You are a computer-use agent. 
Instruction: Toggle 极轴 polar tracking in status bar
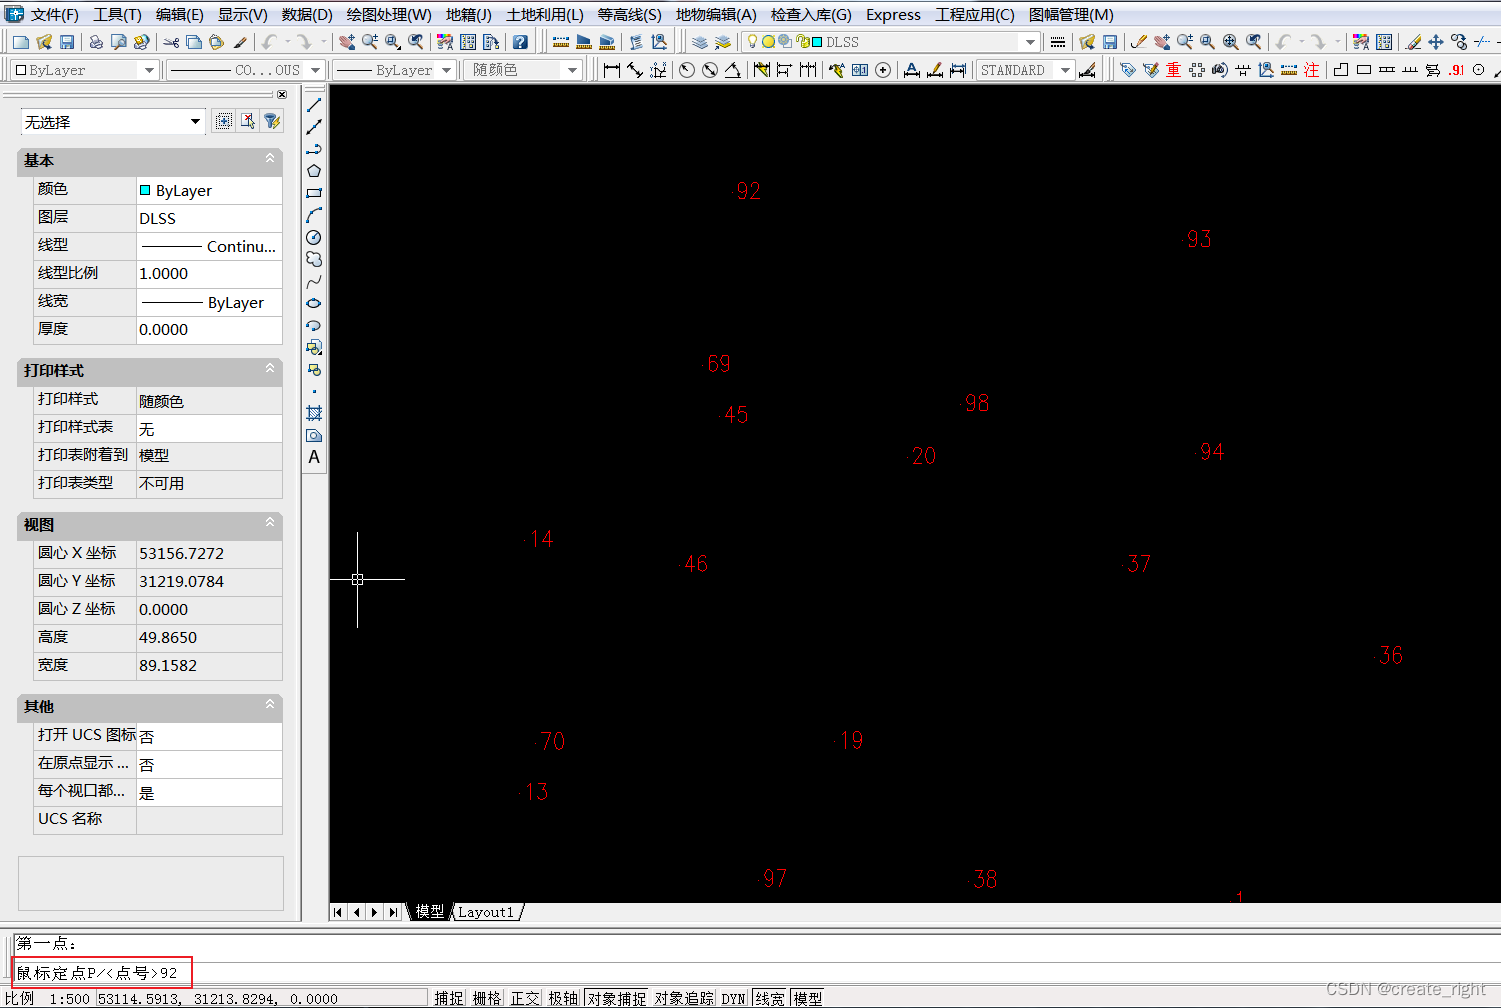(x=563, y=998)
